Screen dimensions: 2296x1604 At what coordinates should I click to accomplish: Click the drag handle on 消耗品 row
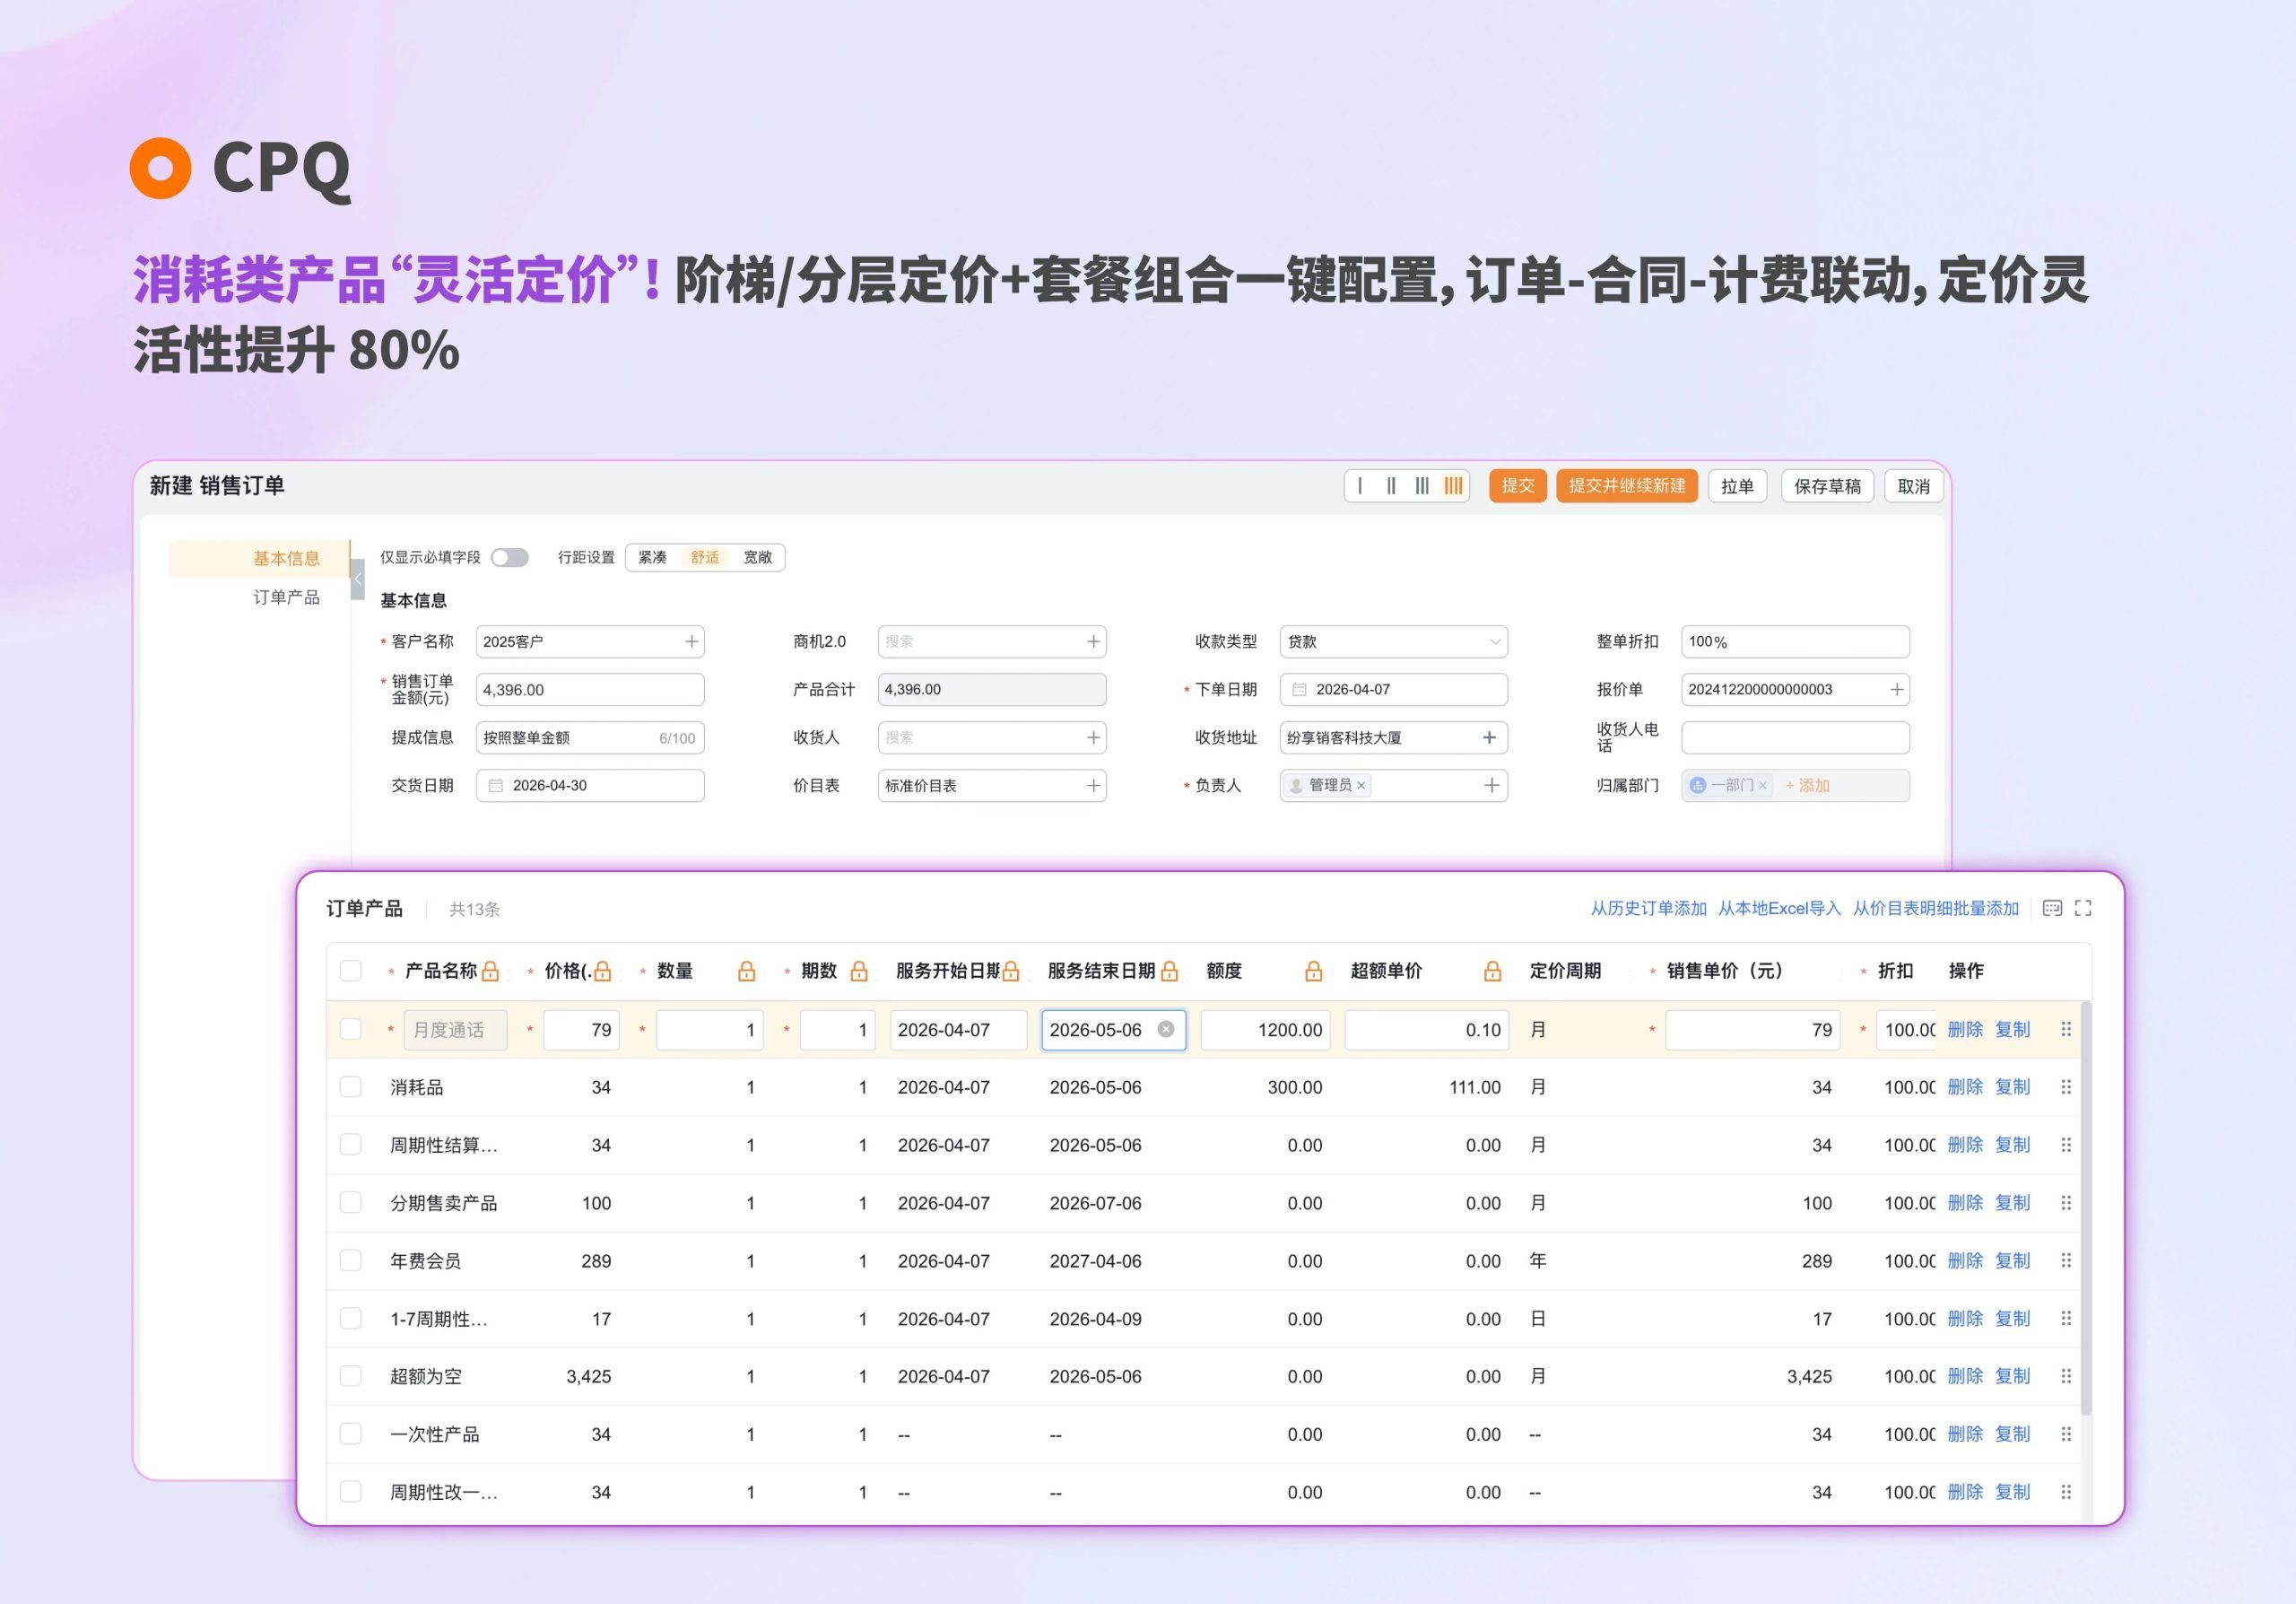(2066, 1087)
